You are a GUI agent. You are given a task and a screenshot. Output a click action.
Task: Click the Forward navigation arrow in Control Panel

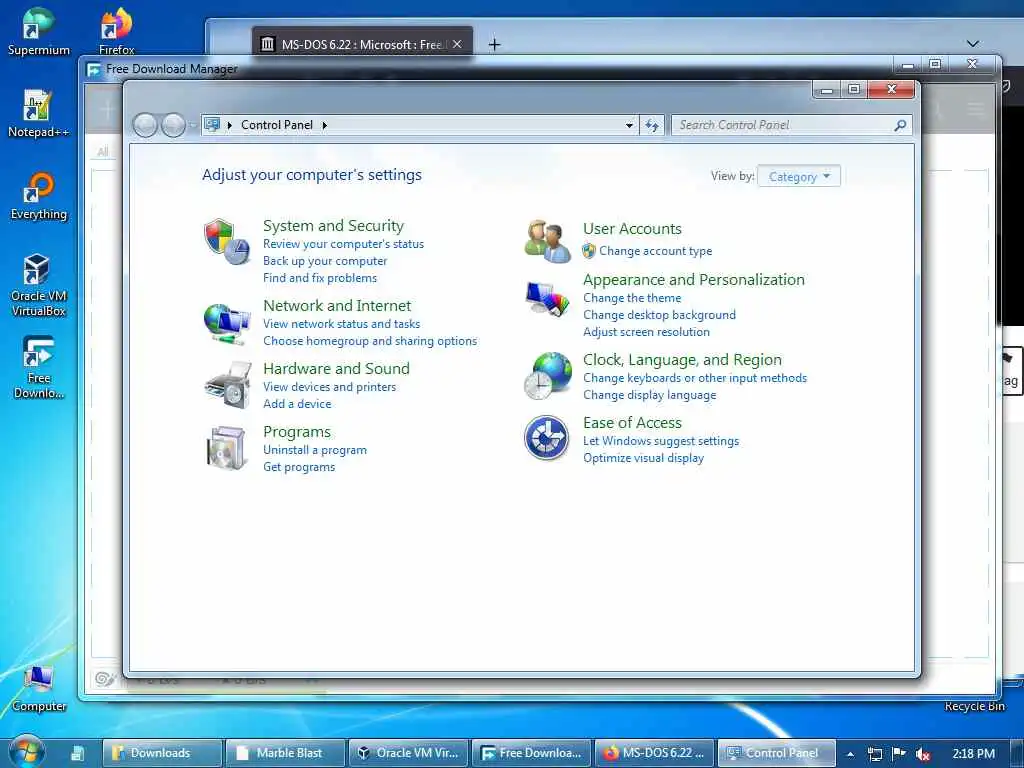point(173,125)
